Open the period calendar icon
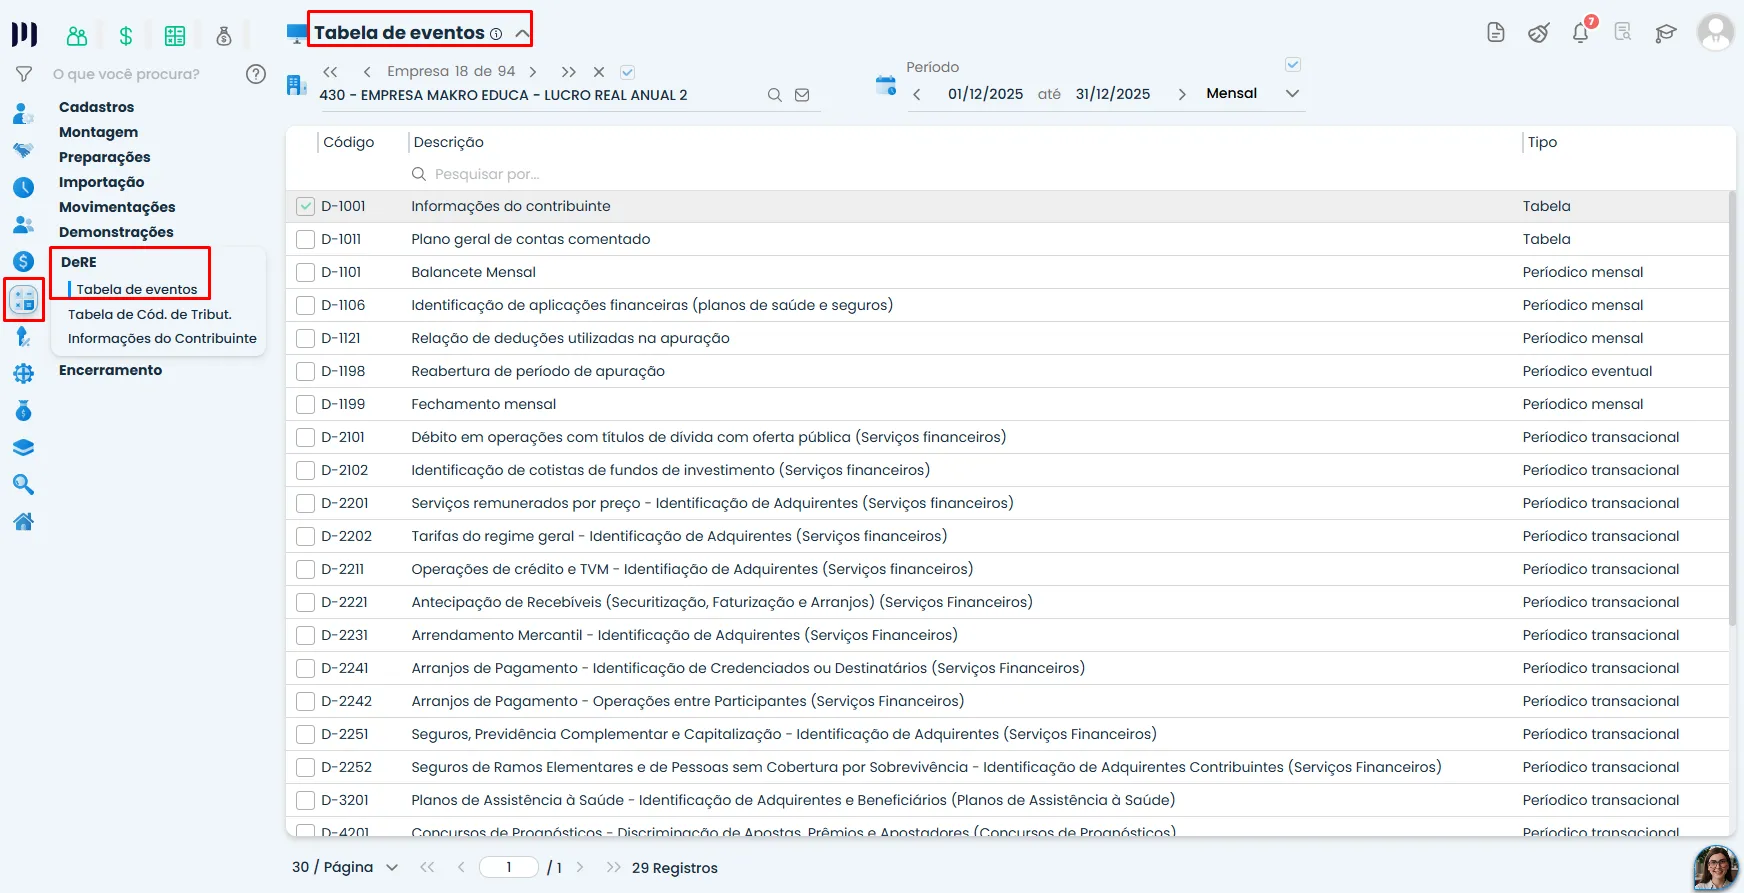The height and width of the screenshot is (893, 1744). pos(886,85)
